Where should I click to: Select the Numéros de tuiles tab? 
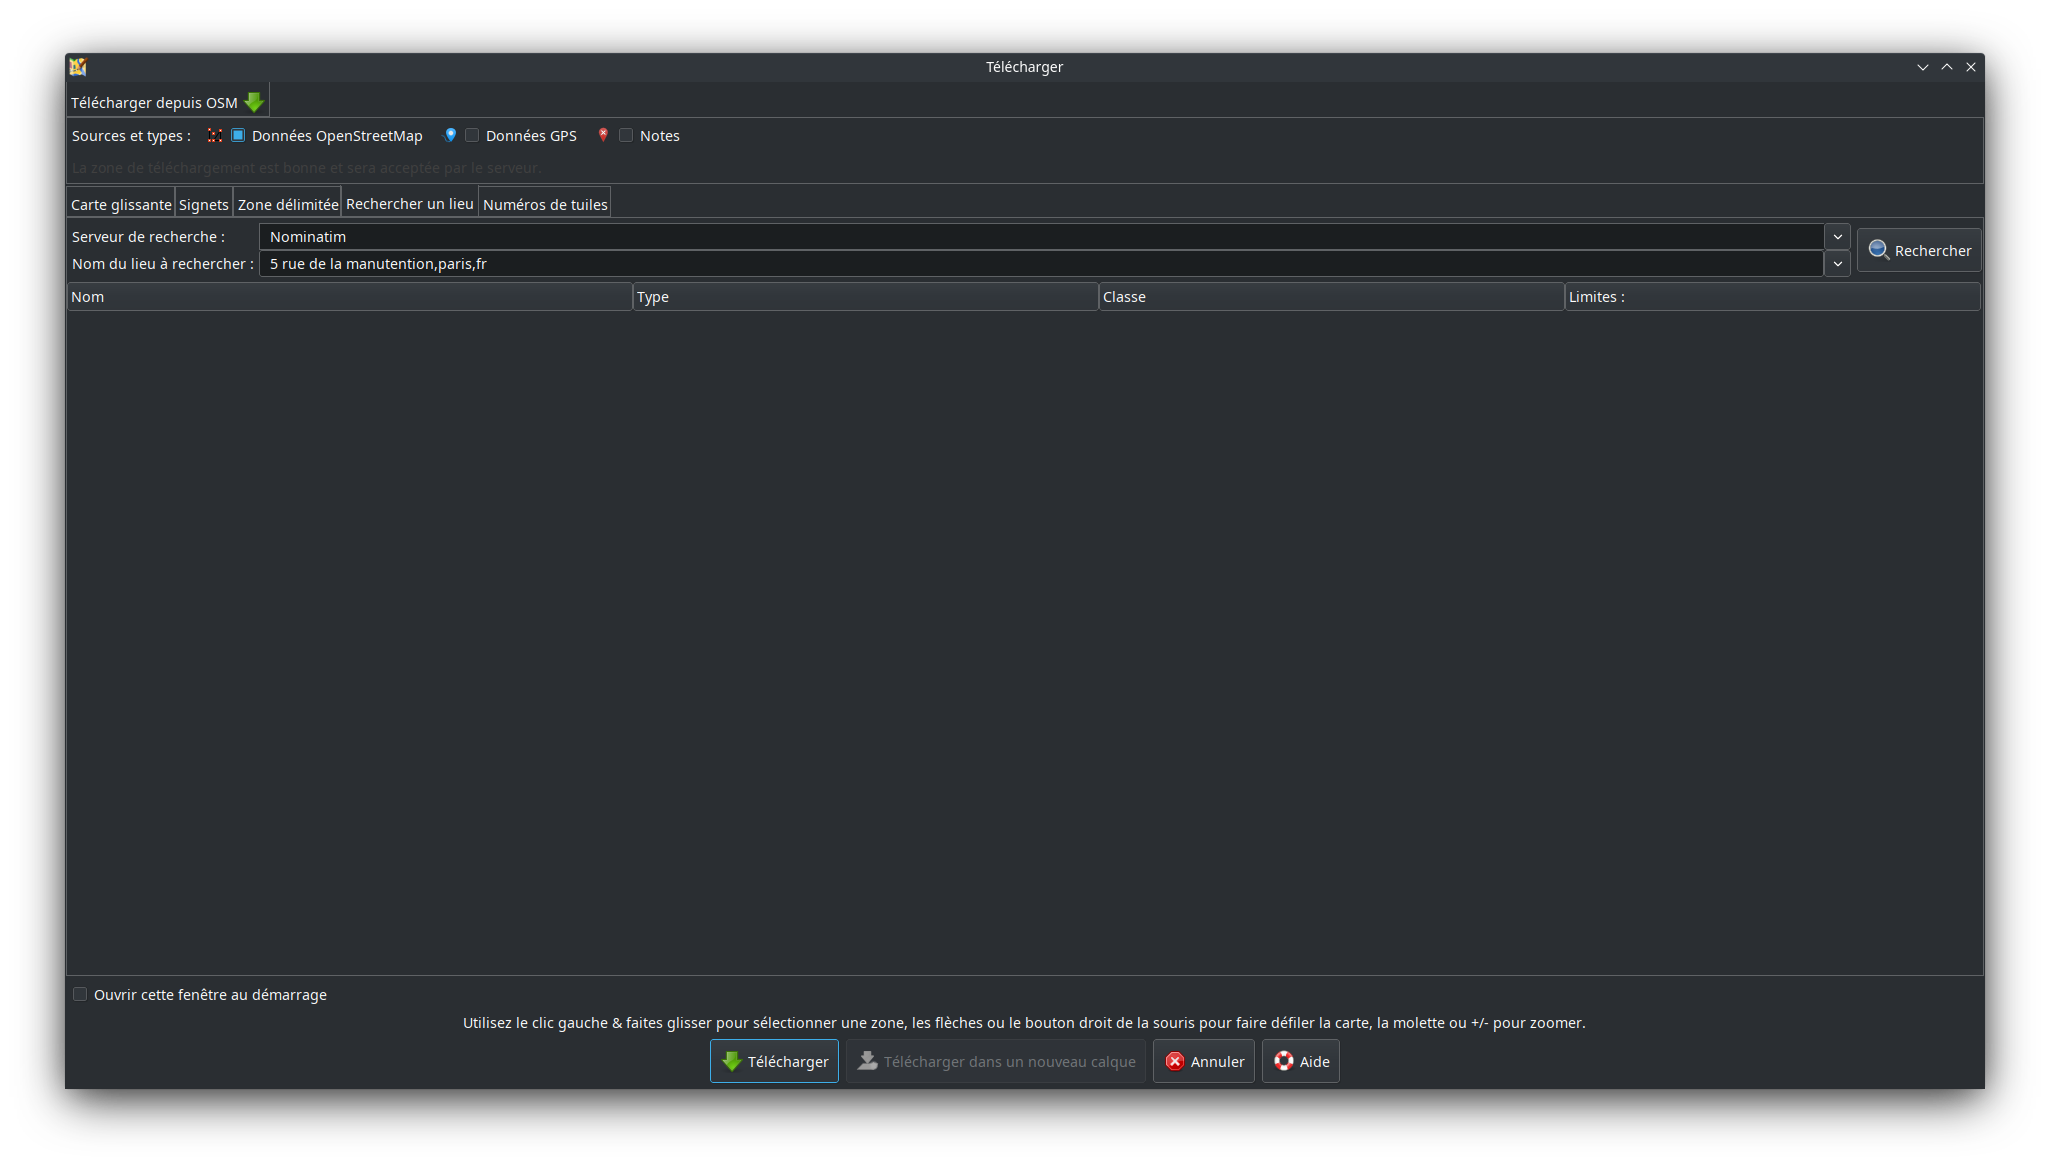coord(545,204)
